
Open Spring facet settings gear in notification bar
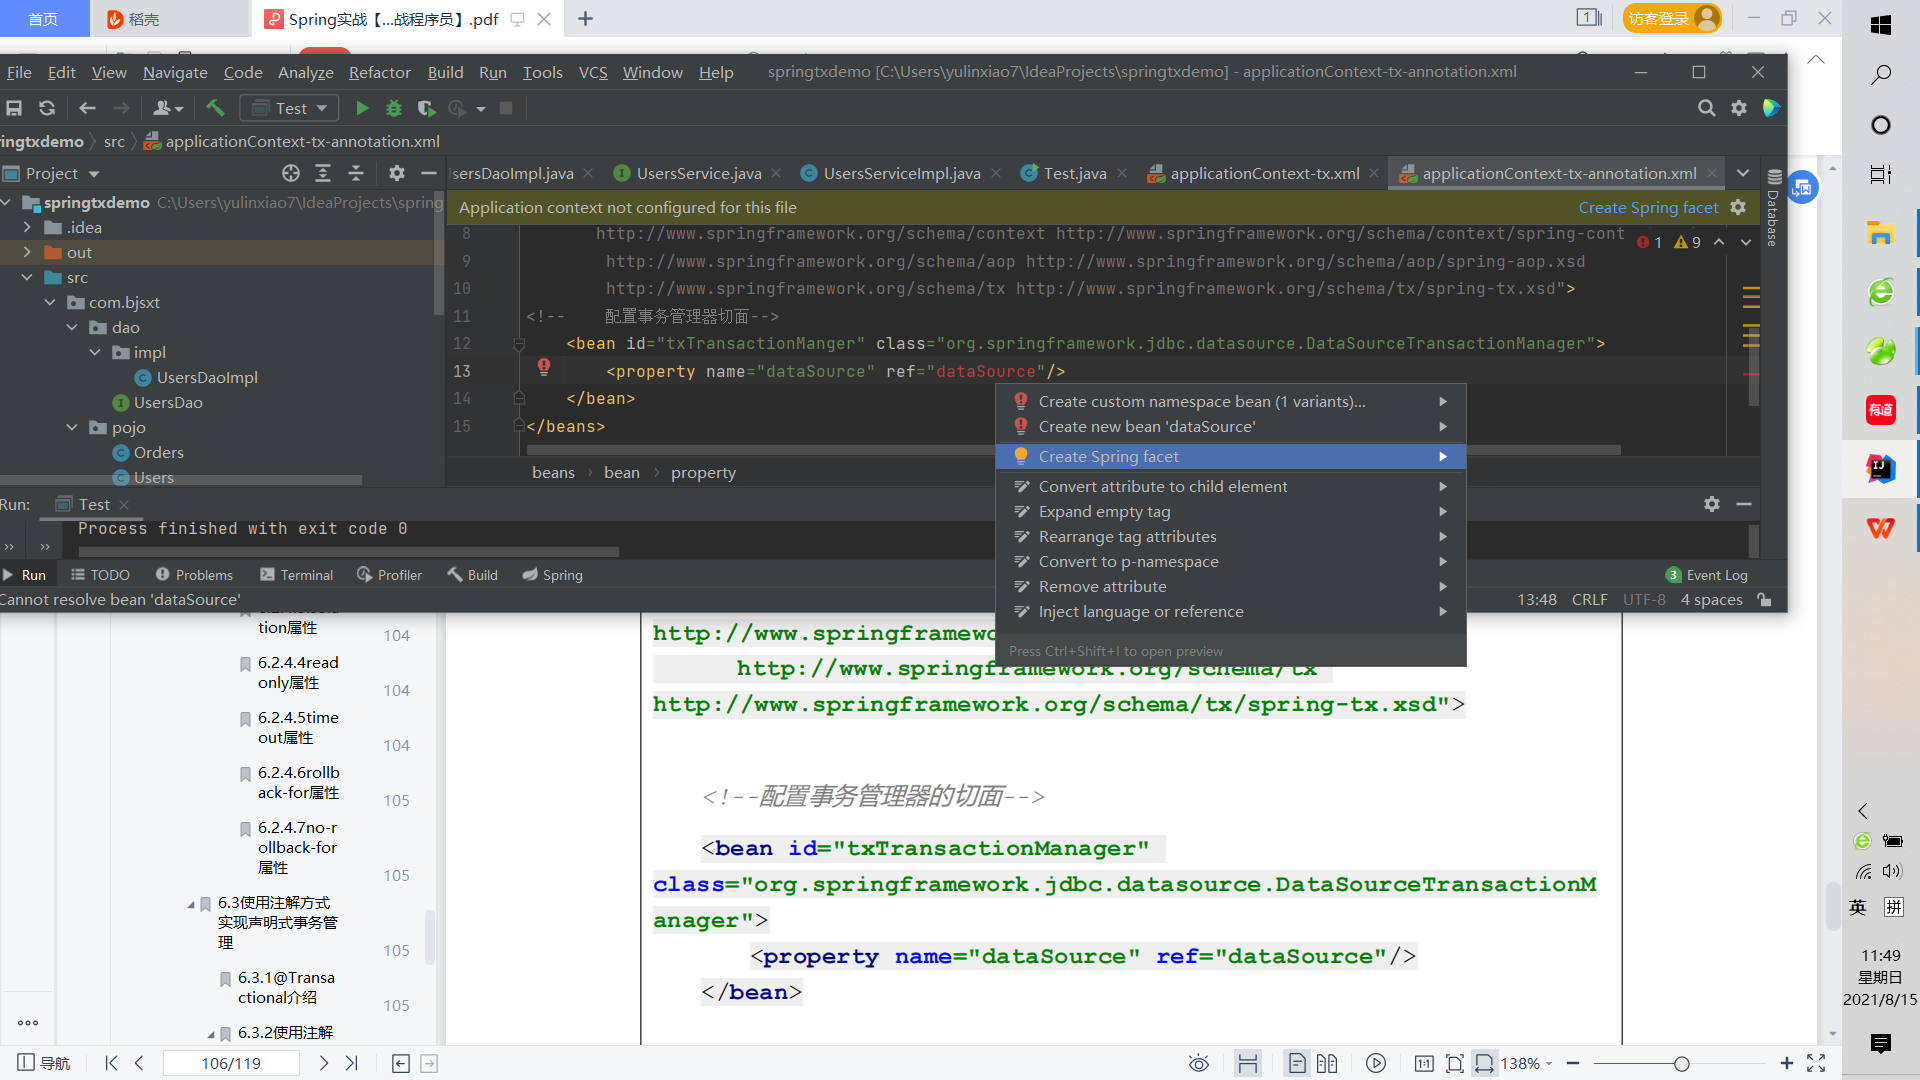coord(1738,207)
